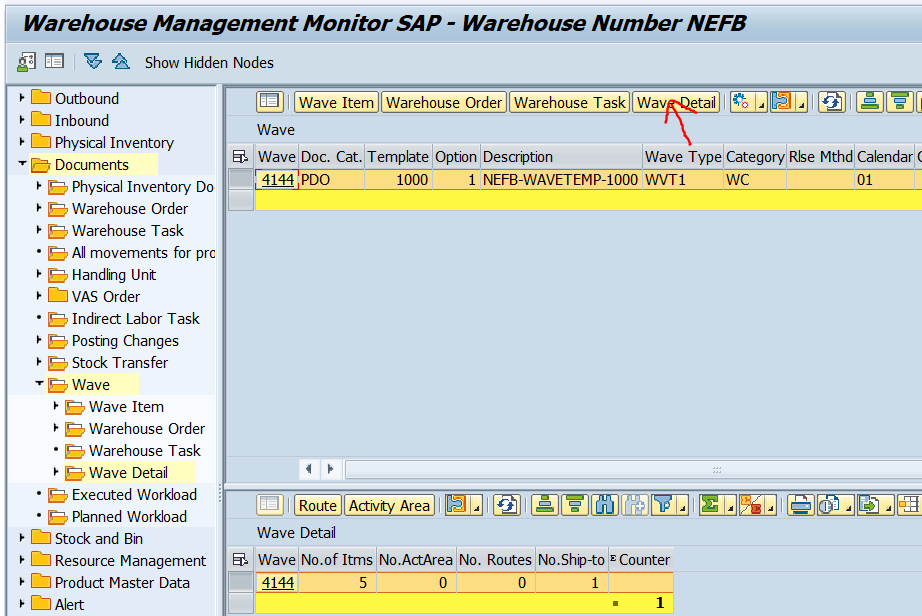Open the filter dropdown arrow
This screenshot has height=616, width=922.
pyautogui.click(x=683, y=505)
